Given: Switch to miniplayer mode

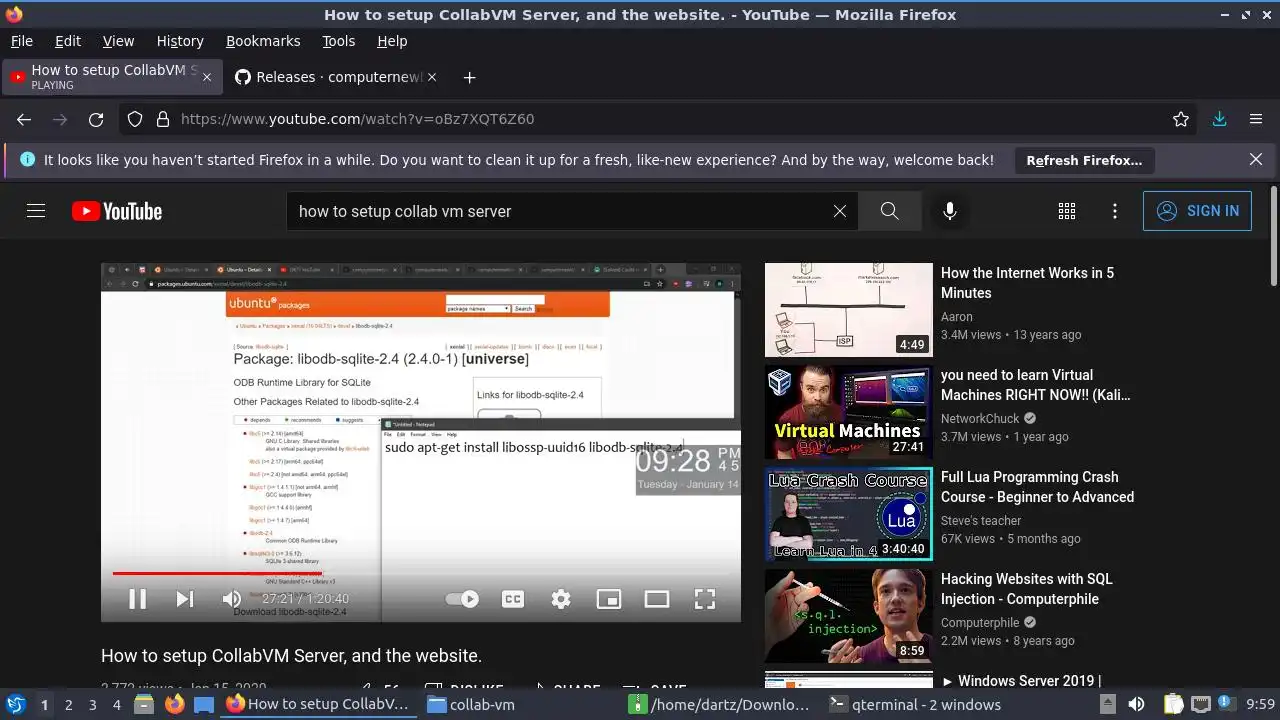Looking at the screenshot, I should [x=609, y=599].
